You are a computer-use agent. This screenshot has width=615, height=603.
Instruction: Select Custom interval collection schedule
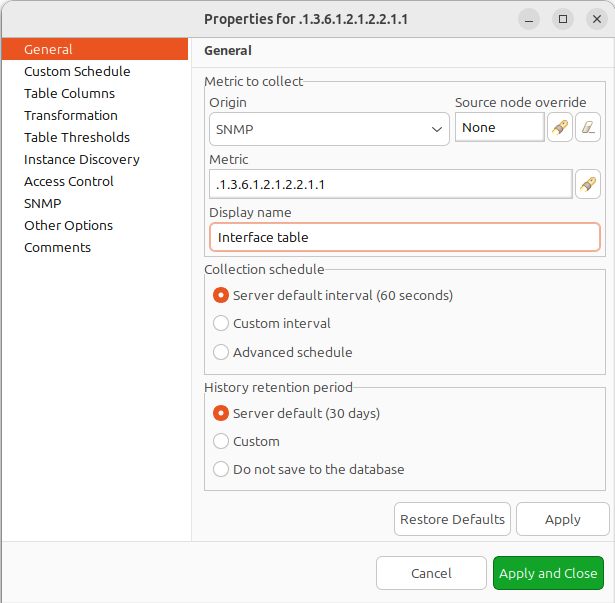[221, 324]
